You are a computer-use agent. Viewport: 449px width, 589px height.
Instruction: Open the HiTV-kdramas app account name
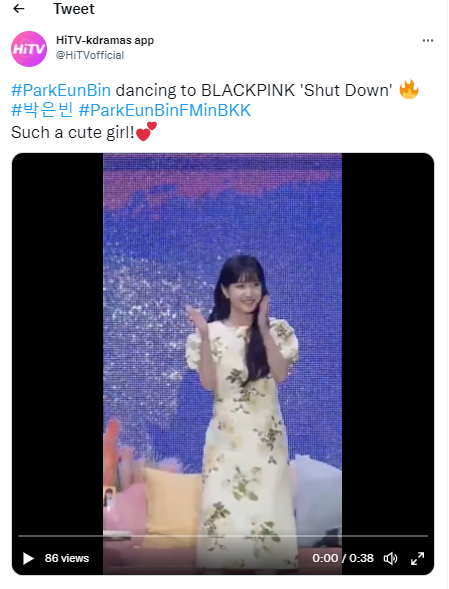click(x=105, y=40)
